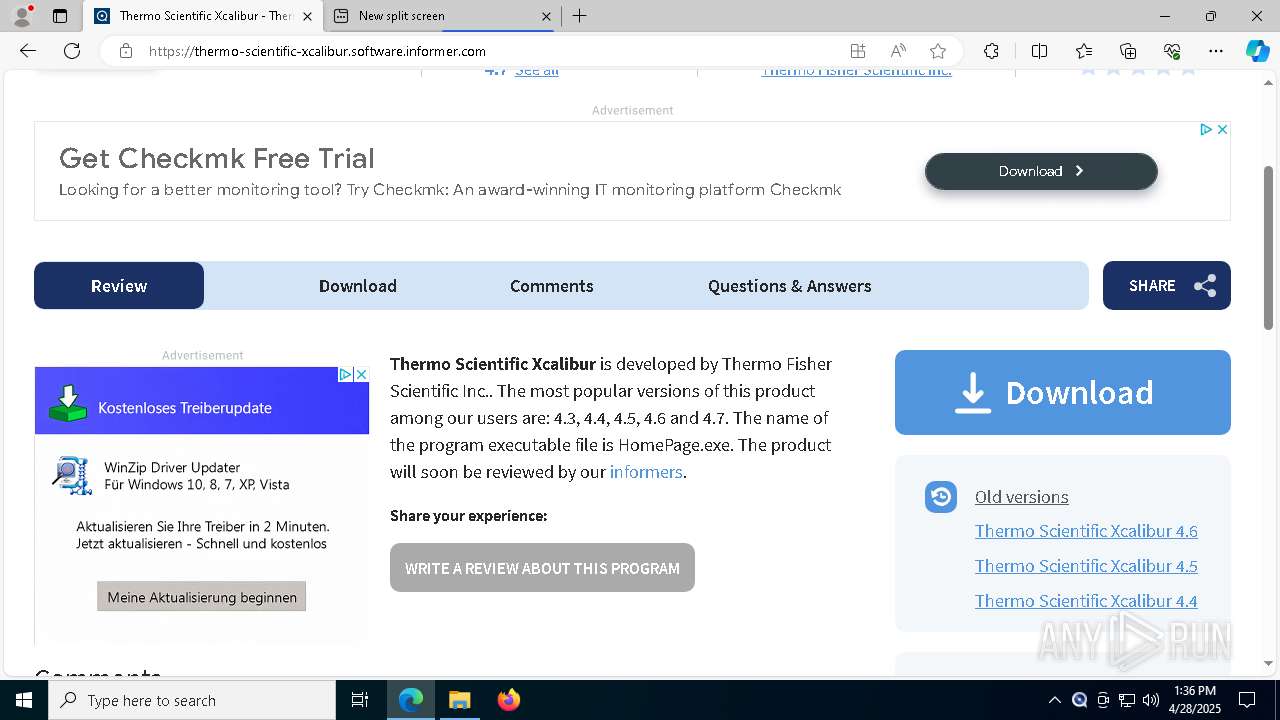1280x720 pixels.
Task: Open volume control in tray
Action: [x=1151, y=700]
